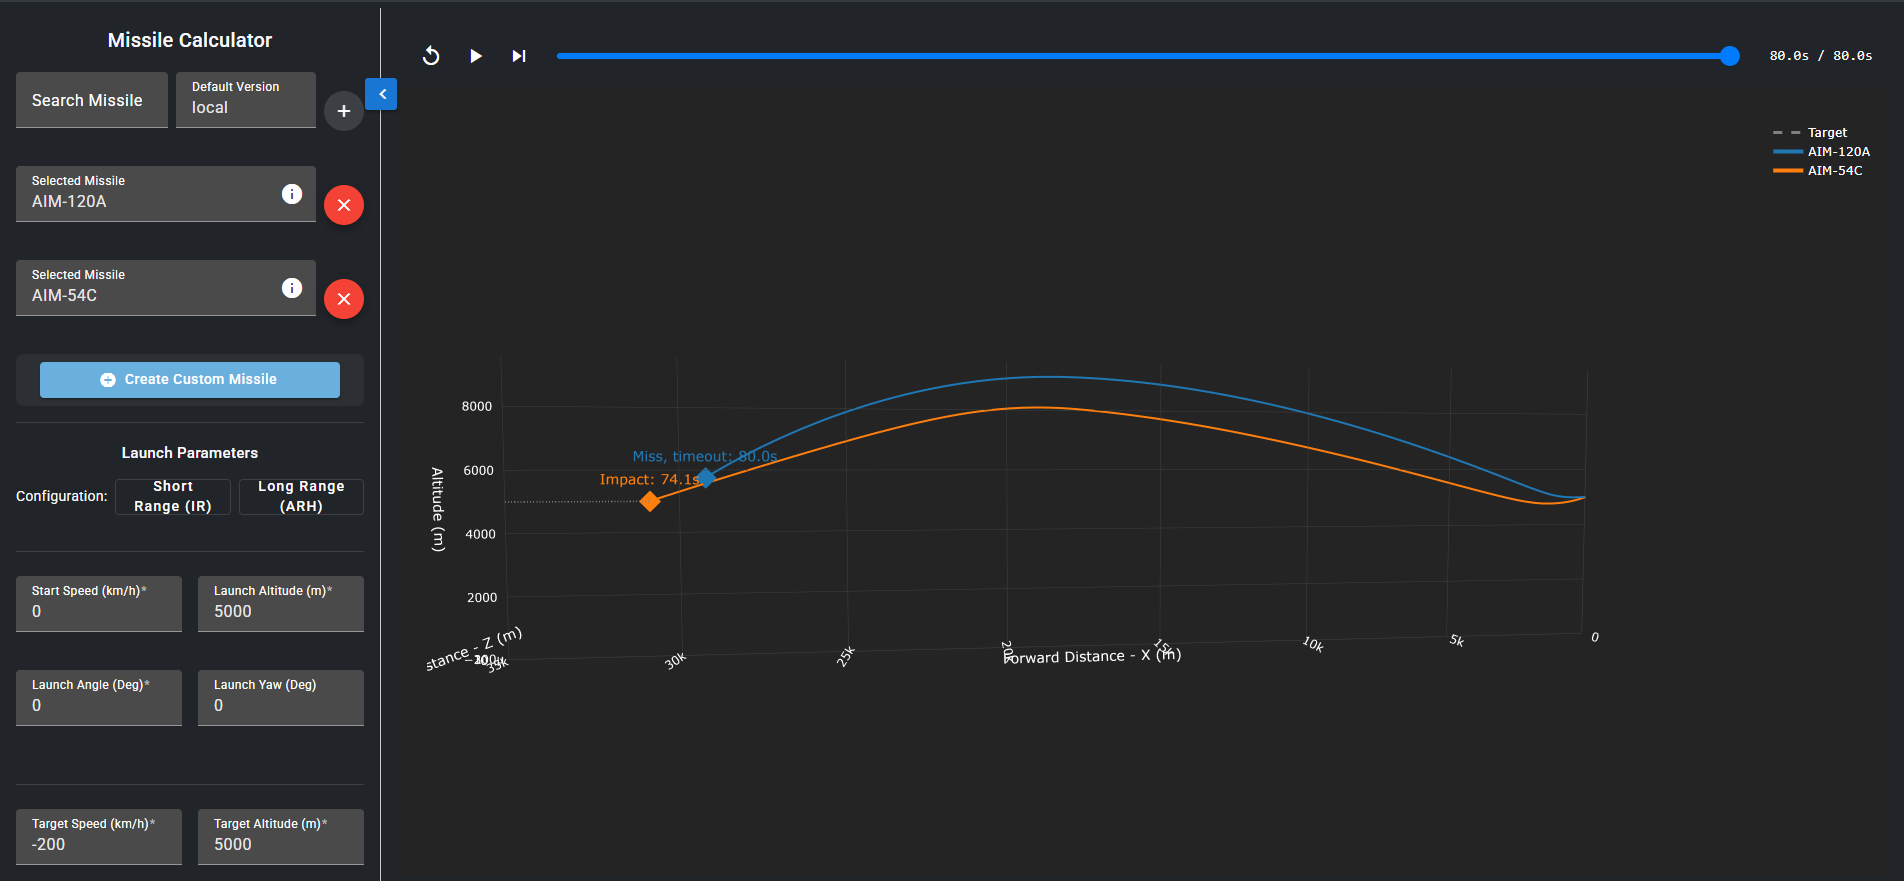Toggle AIM-54C trace in the legend
This screenshot has height=881, width=1904.
pos(1834,171)
